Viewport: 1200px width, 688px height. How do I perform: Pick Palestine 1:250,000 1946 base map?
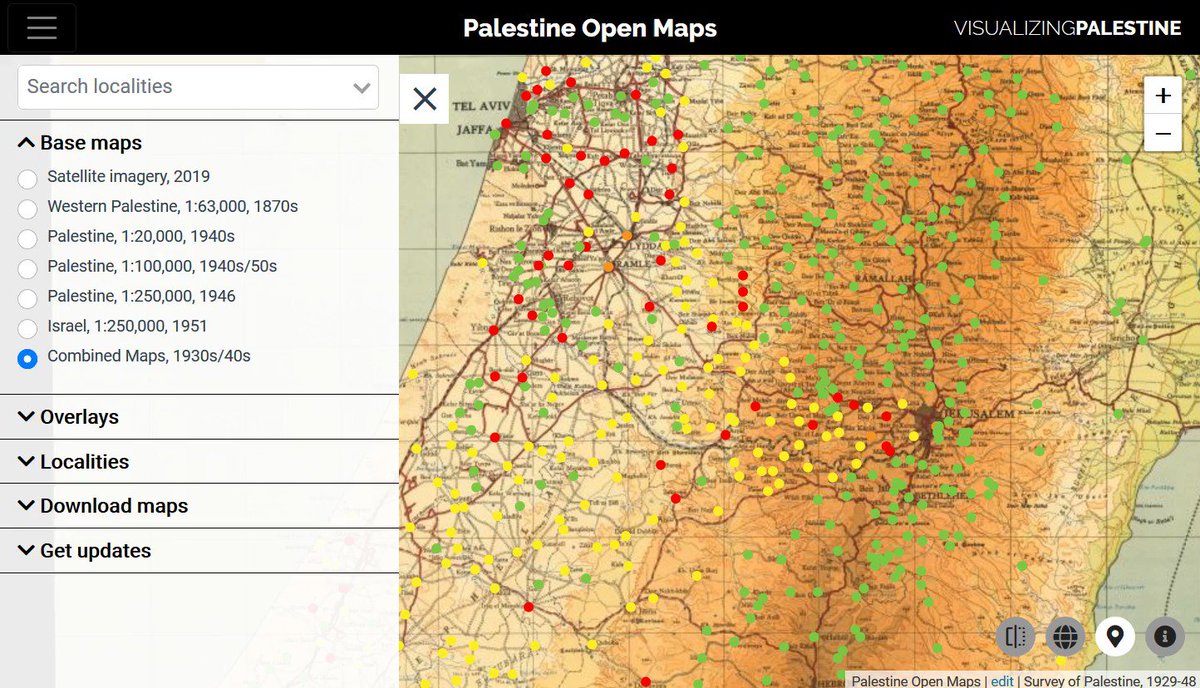(28, 298)
